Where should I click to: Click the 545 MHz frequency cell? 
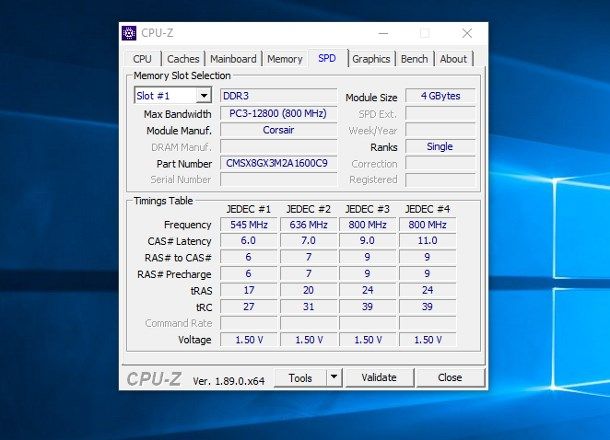[249, 224]
